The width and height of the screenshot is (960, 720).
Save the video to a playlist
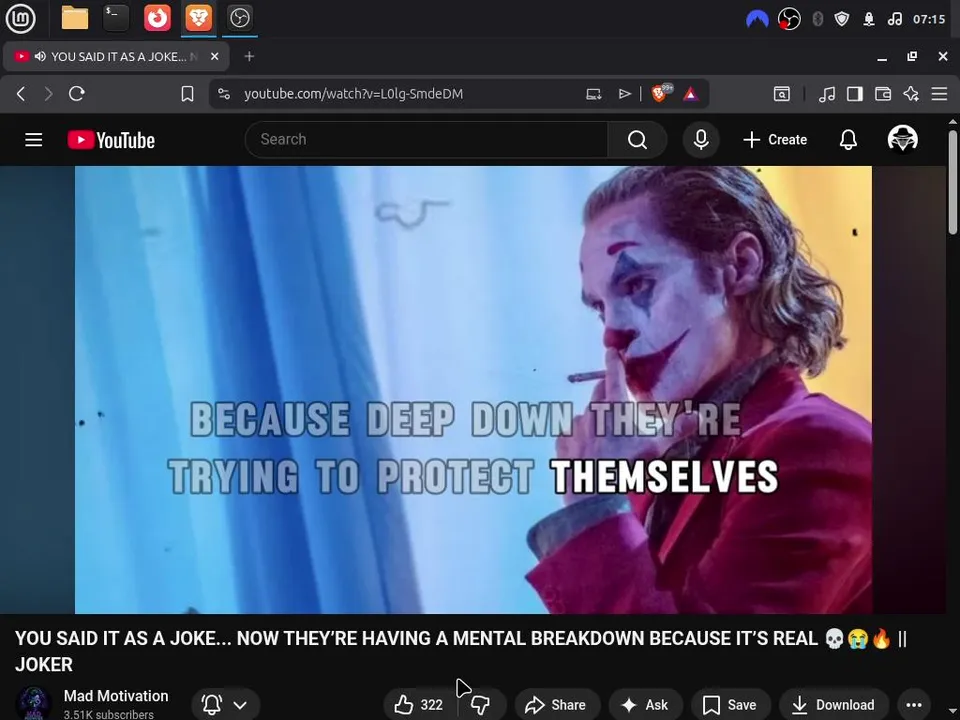pos(730,705)
